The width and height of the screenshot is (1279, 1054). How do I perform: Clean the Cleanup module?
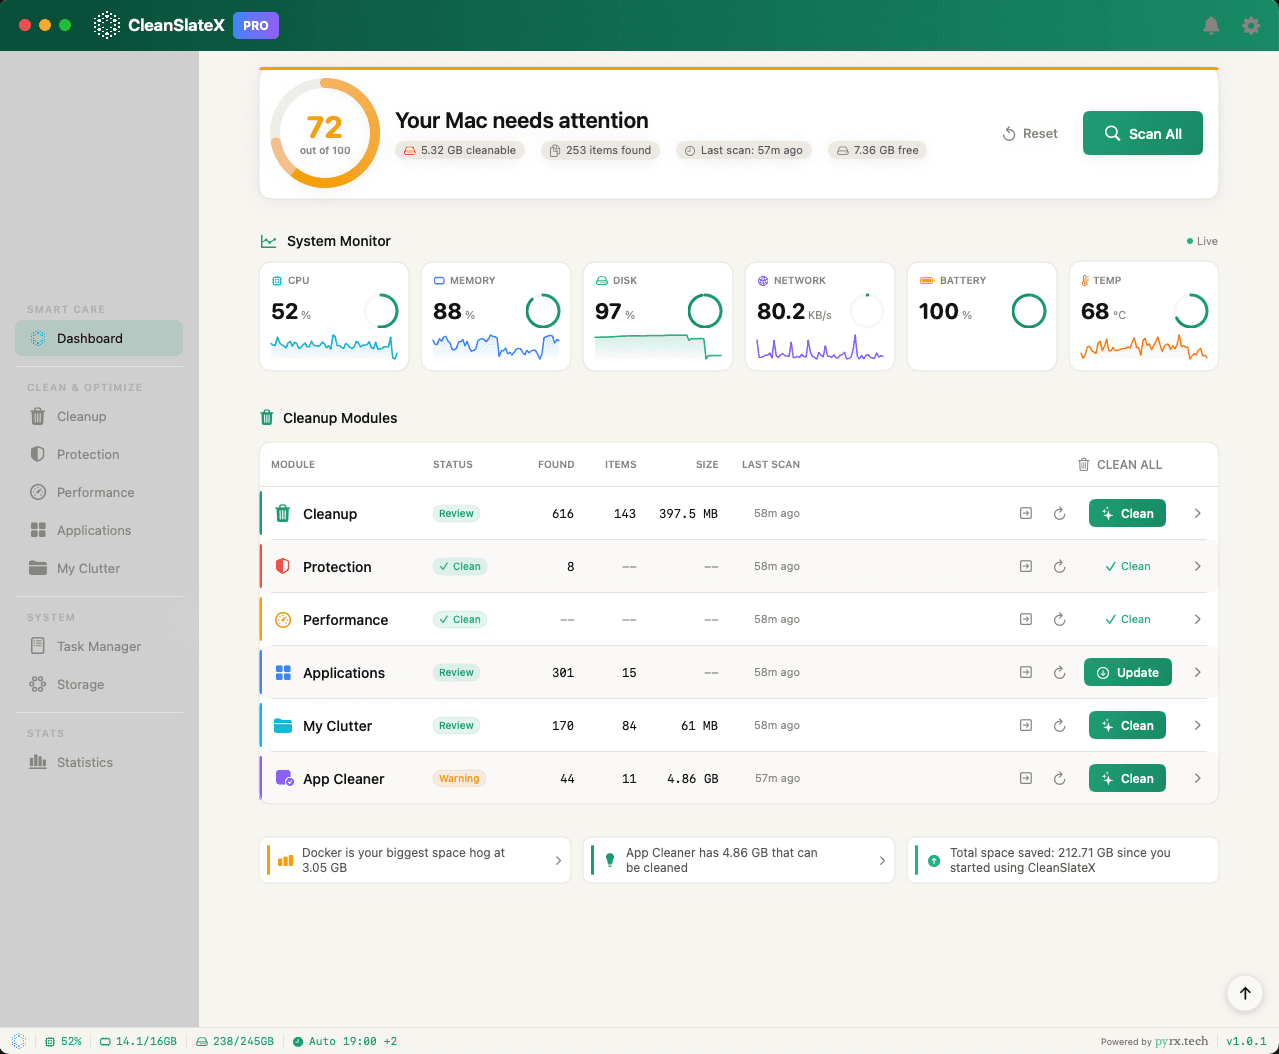[1127, 514]
